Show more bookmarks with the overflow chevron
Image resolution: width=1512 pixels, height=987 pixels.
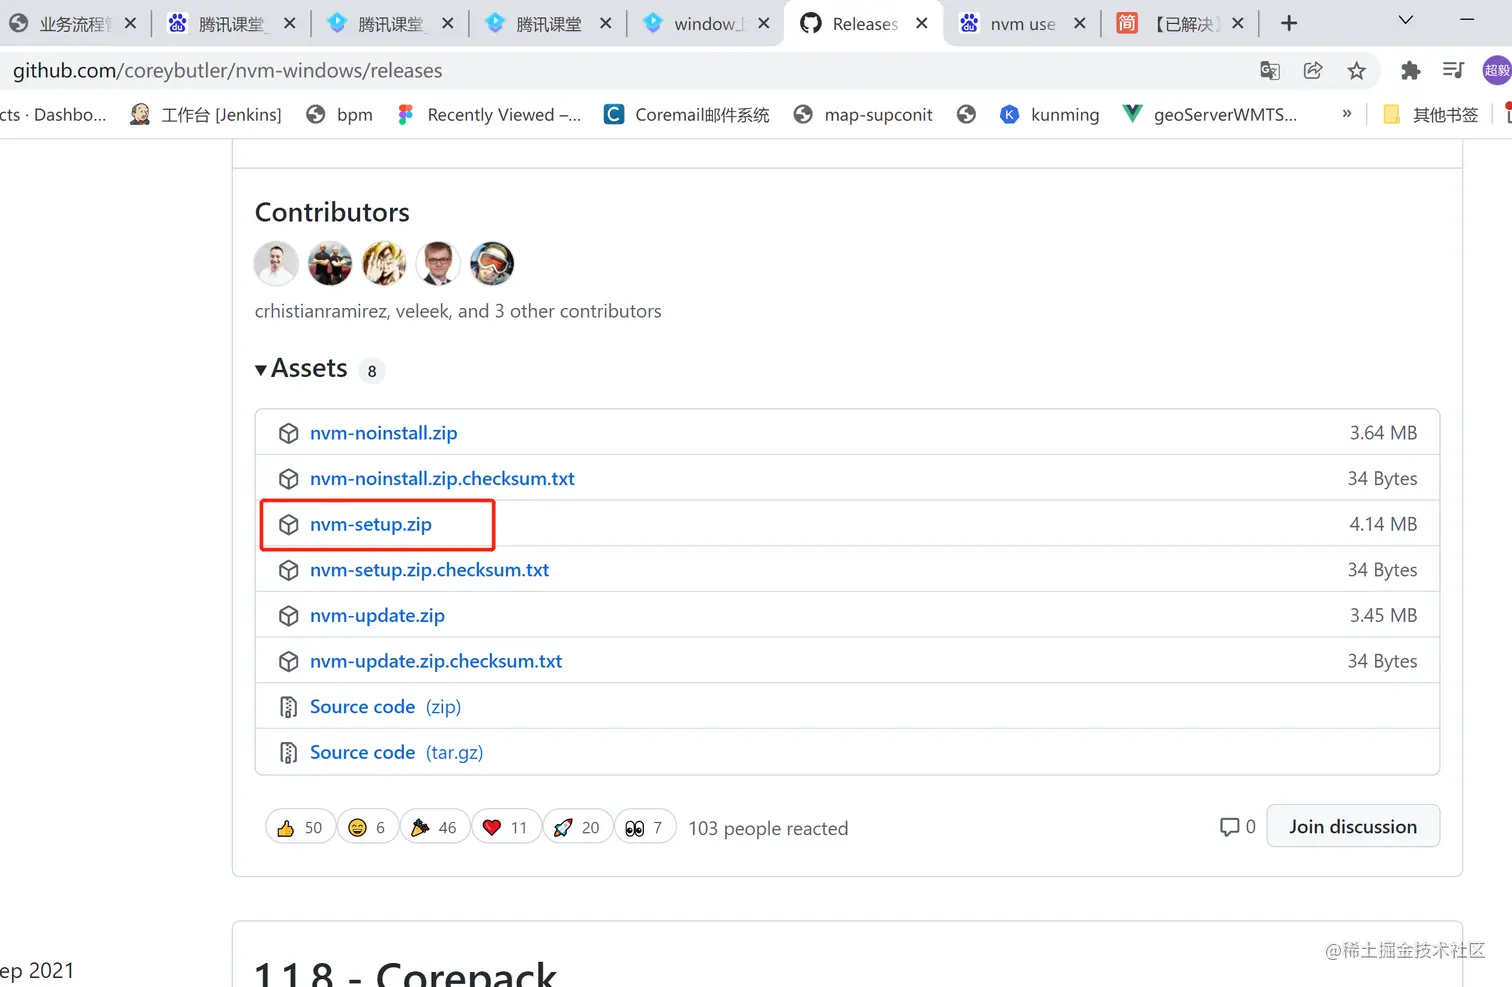pos(1347,114)
